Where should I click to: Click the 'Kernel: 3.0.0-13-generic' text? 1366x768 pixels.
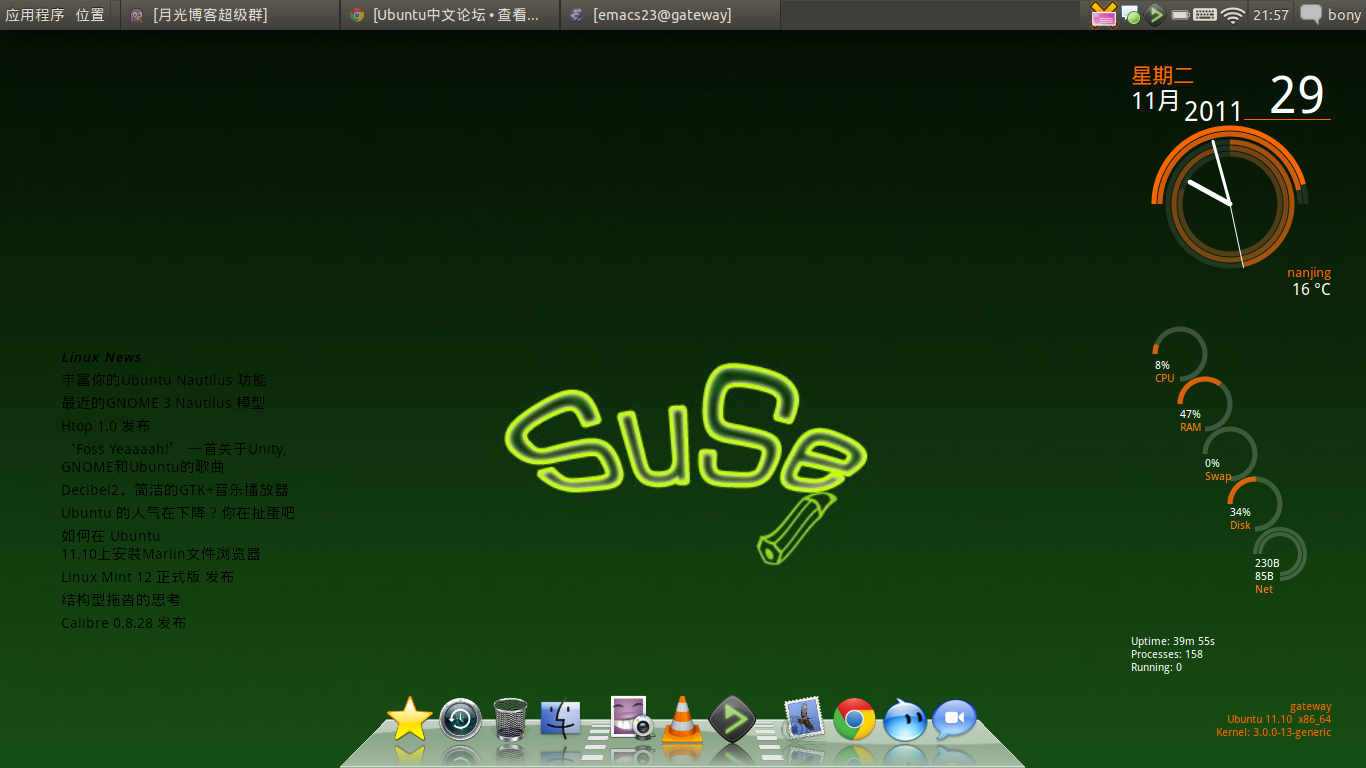1274,732
